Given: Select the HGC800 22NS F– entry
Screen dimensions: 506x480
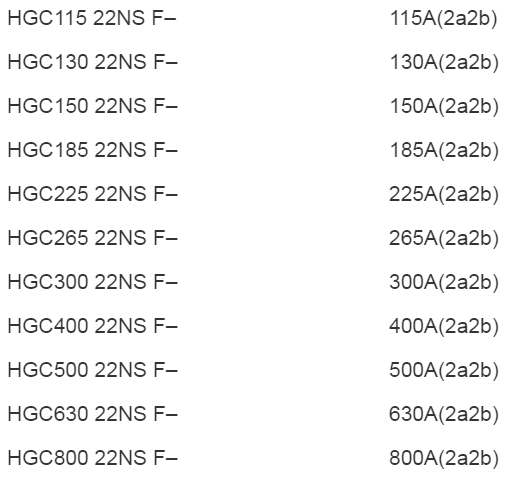Looking at the screenshot, I should pyautogui.click(x=92, y=458).
